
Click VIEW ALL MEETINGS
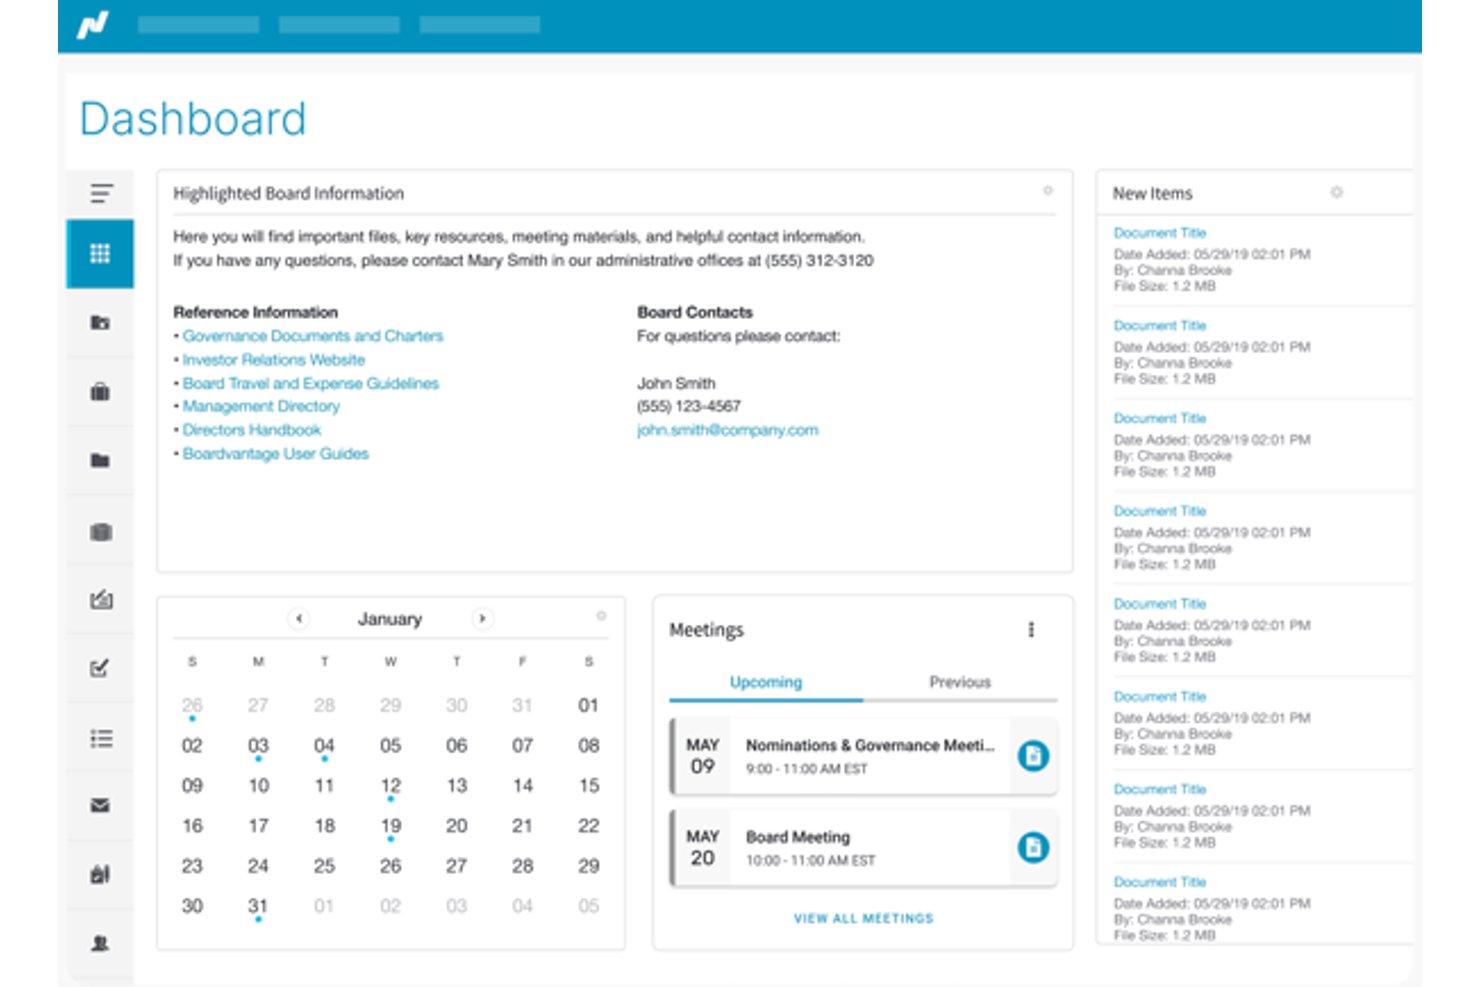pyautogui.click(x=864, y=918)
